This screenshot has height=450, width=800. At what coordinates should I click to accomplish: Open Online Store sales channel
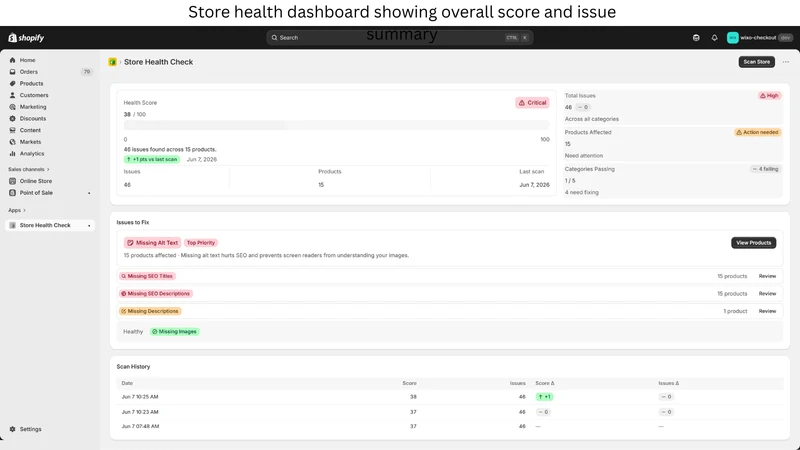[36, 181]
